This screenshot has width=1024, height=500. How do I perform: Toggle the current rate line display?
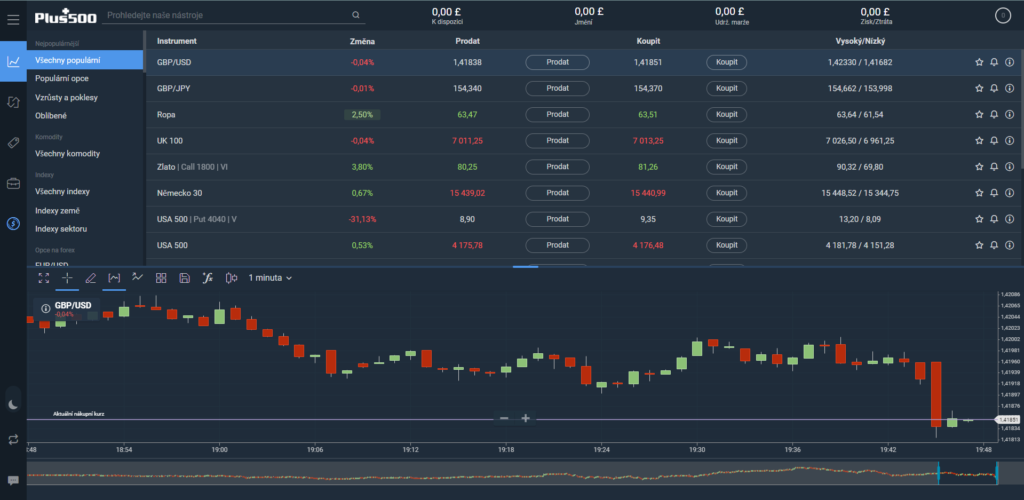click(x=114, y=278)
